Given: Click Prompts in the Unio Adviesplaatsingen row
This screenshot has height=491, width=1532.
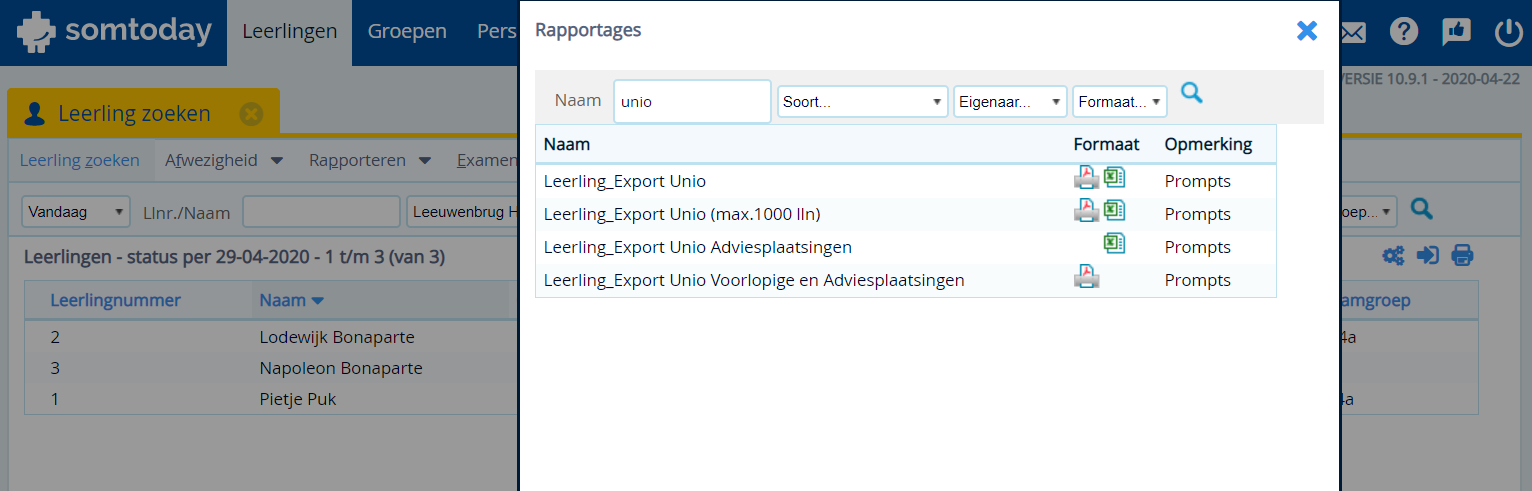Looking at the screenshot, I should tap(1198, 247).
